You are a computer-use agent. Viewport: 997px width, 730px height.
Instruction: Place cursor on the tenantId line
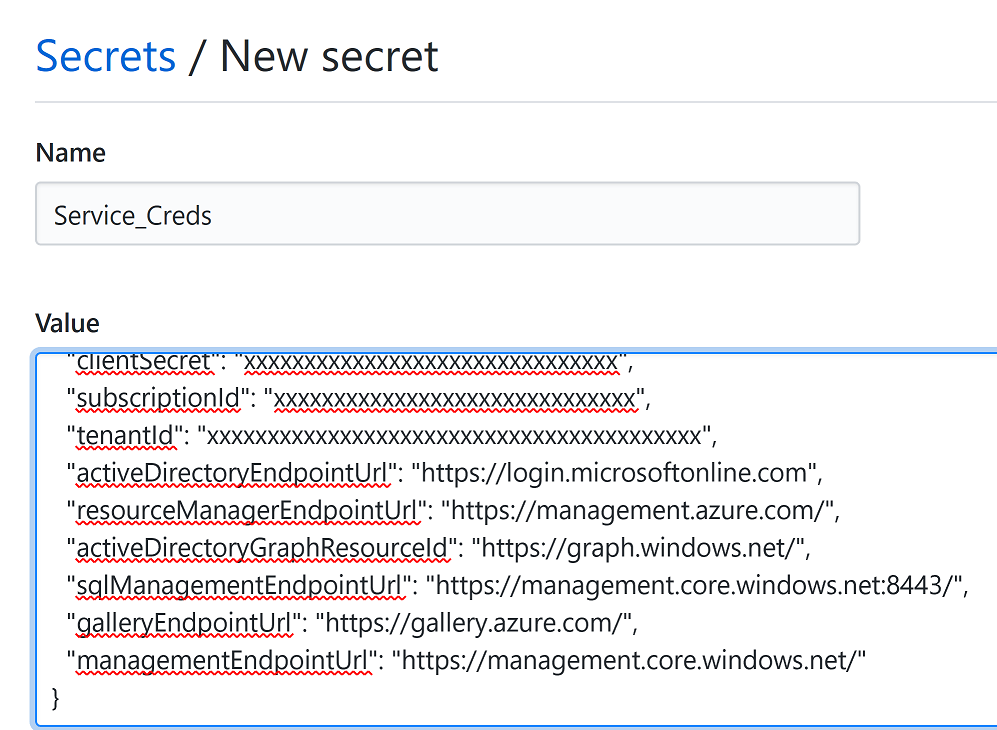[x=392, y=436]
